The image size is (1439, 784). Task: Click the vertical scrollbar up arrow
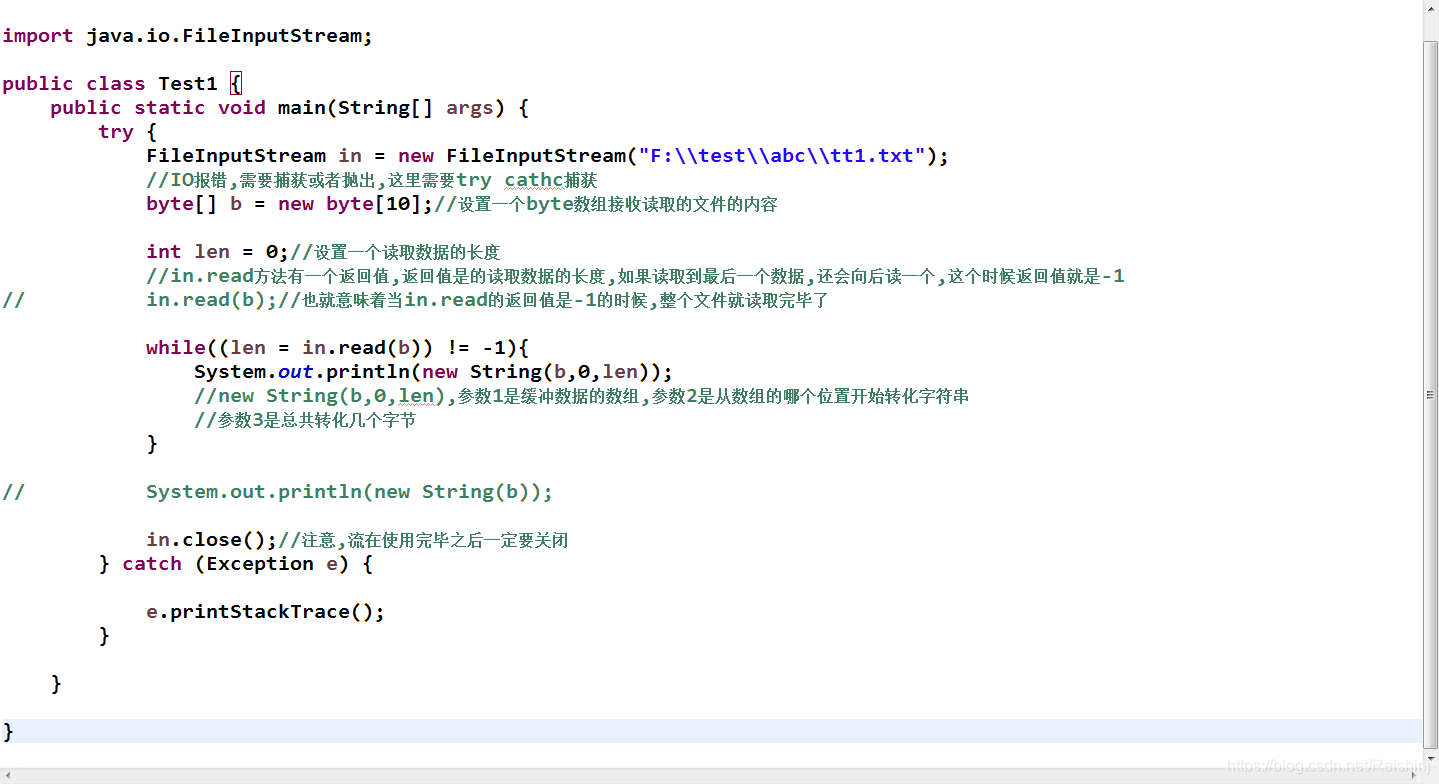(1430, 9)
